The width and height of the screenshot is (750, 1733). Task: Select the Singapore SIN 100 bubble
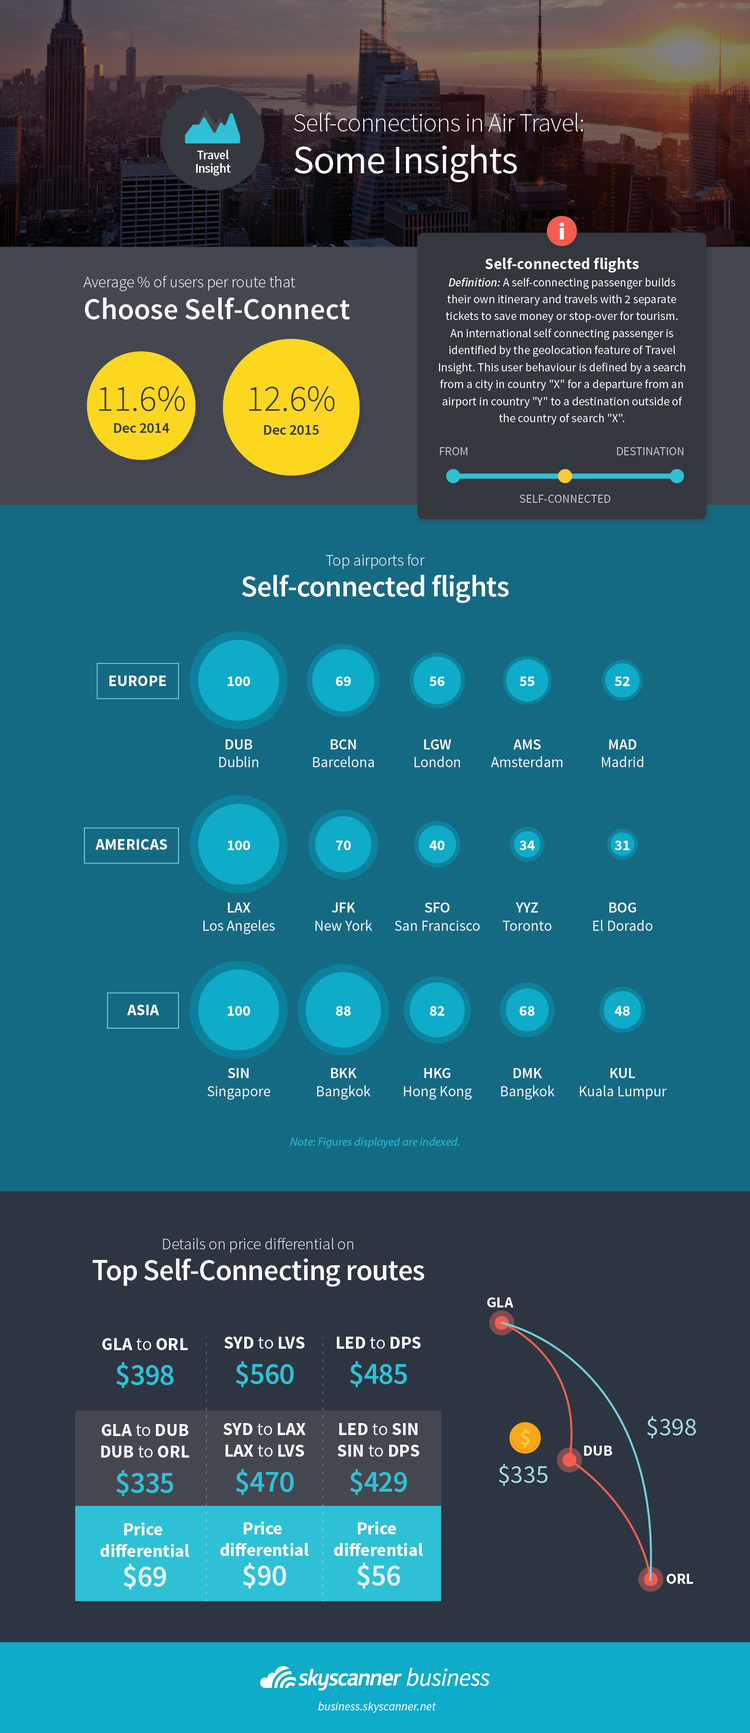pyautogui.click(x=238, y=1011)
